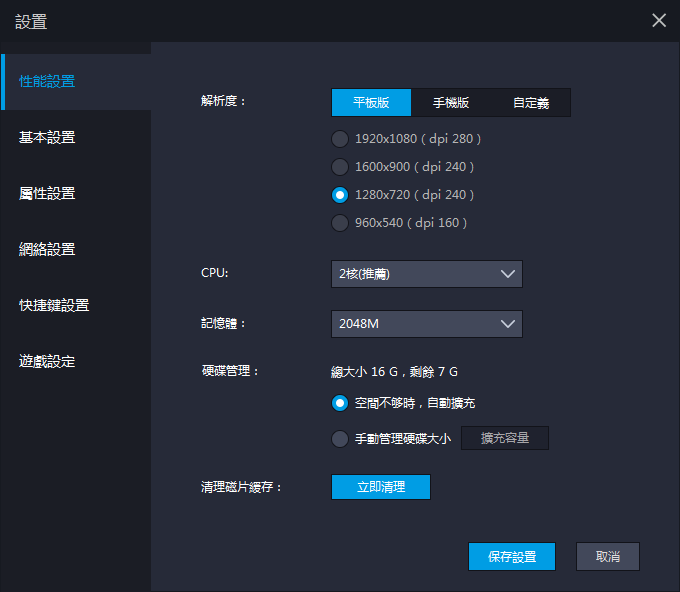This screenshot has height=592, width=680.
Task: Close the 設置 settings dialog
Action: coord(659,21)
